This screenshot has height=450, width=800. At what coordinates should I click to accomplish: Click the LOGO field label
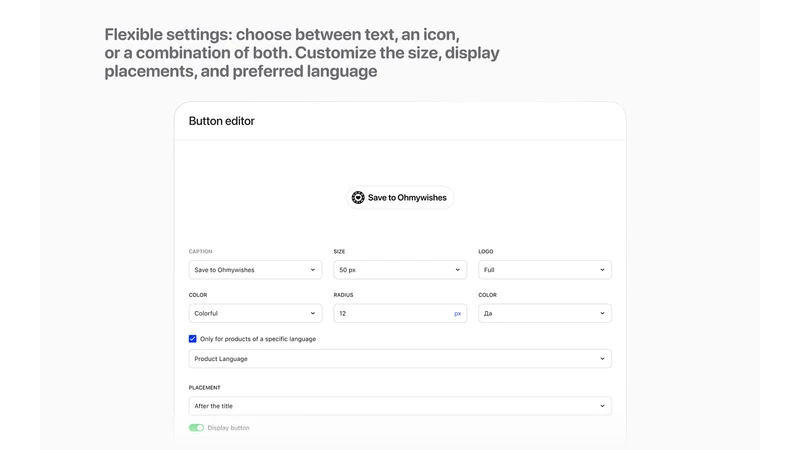coord(486,252)
